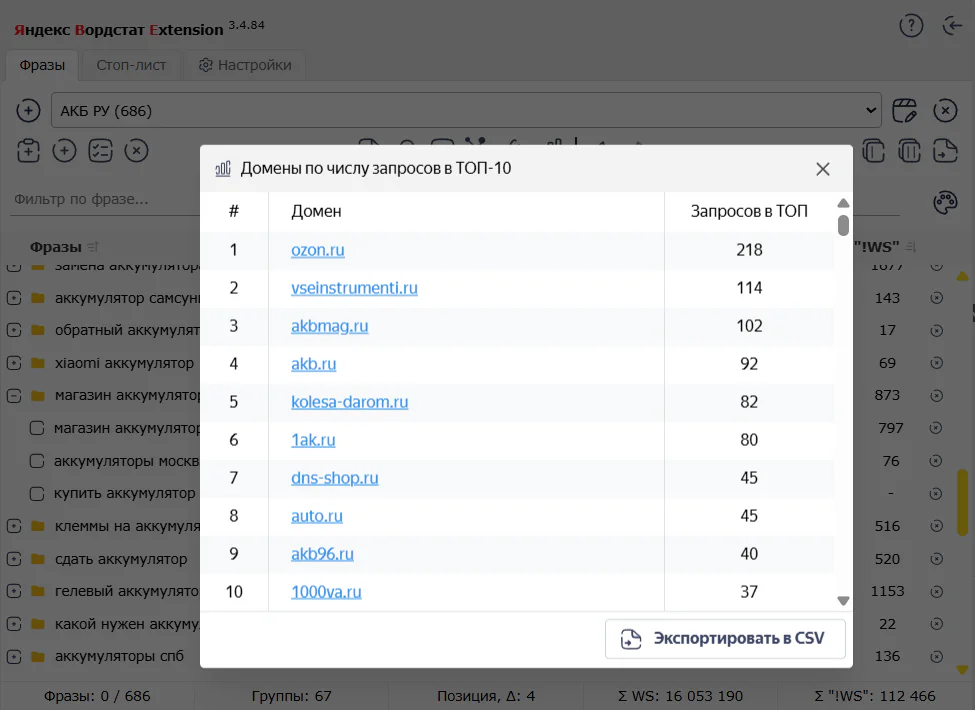Click the clipboard add phrases icon
This screenshot has height=710, width=975.
[x=28, y=150]
